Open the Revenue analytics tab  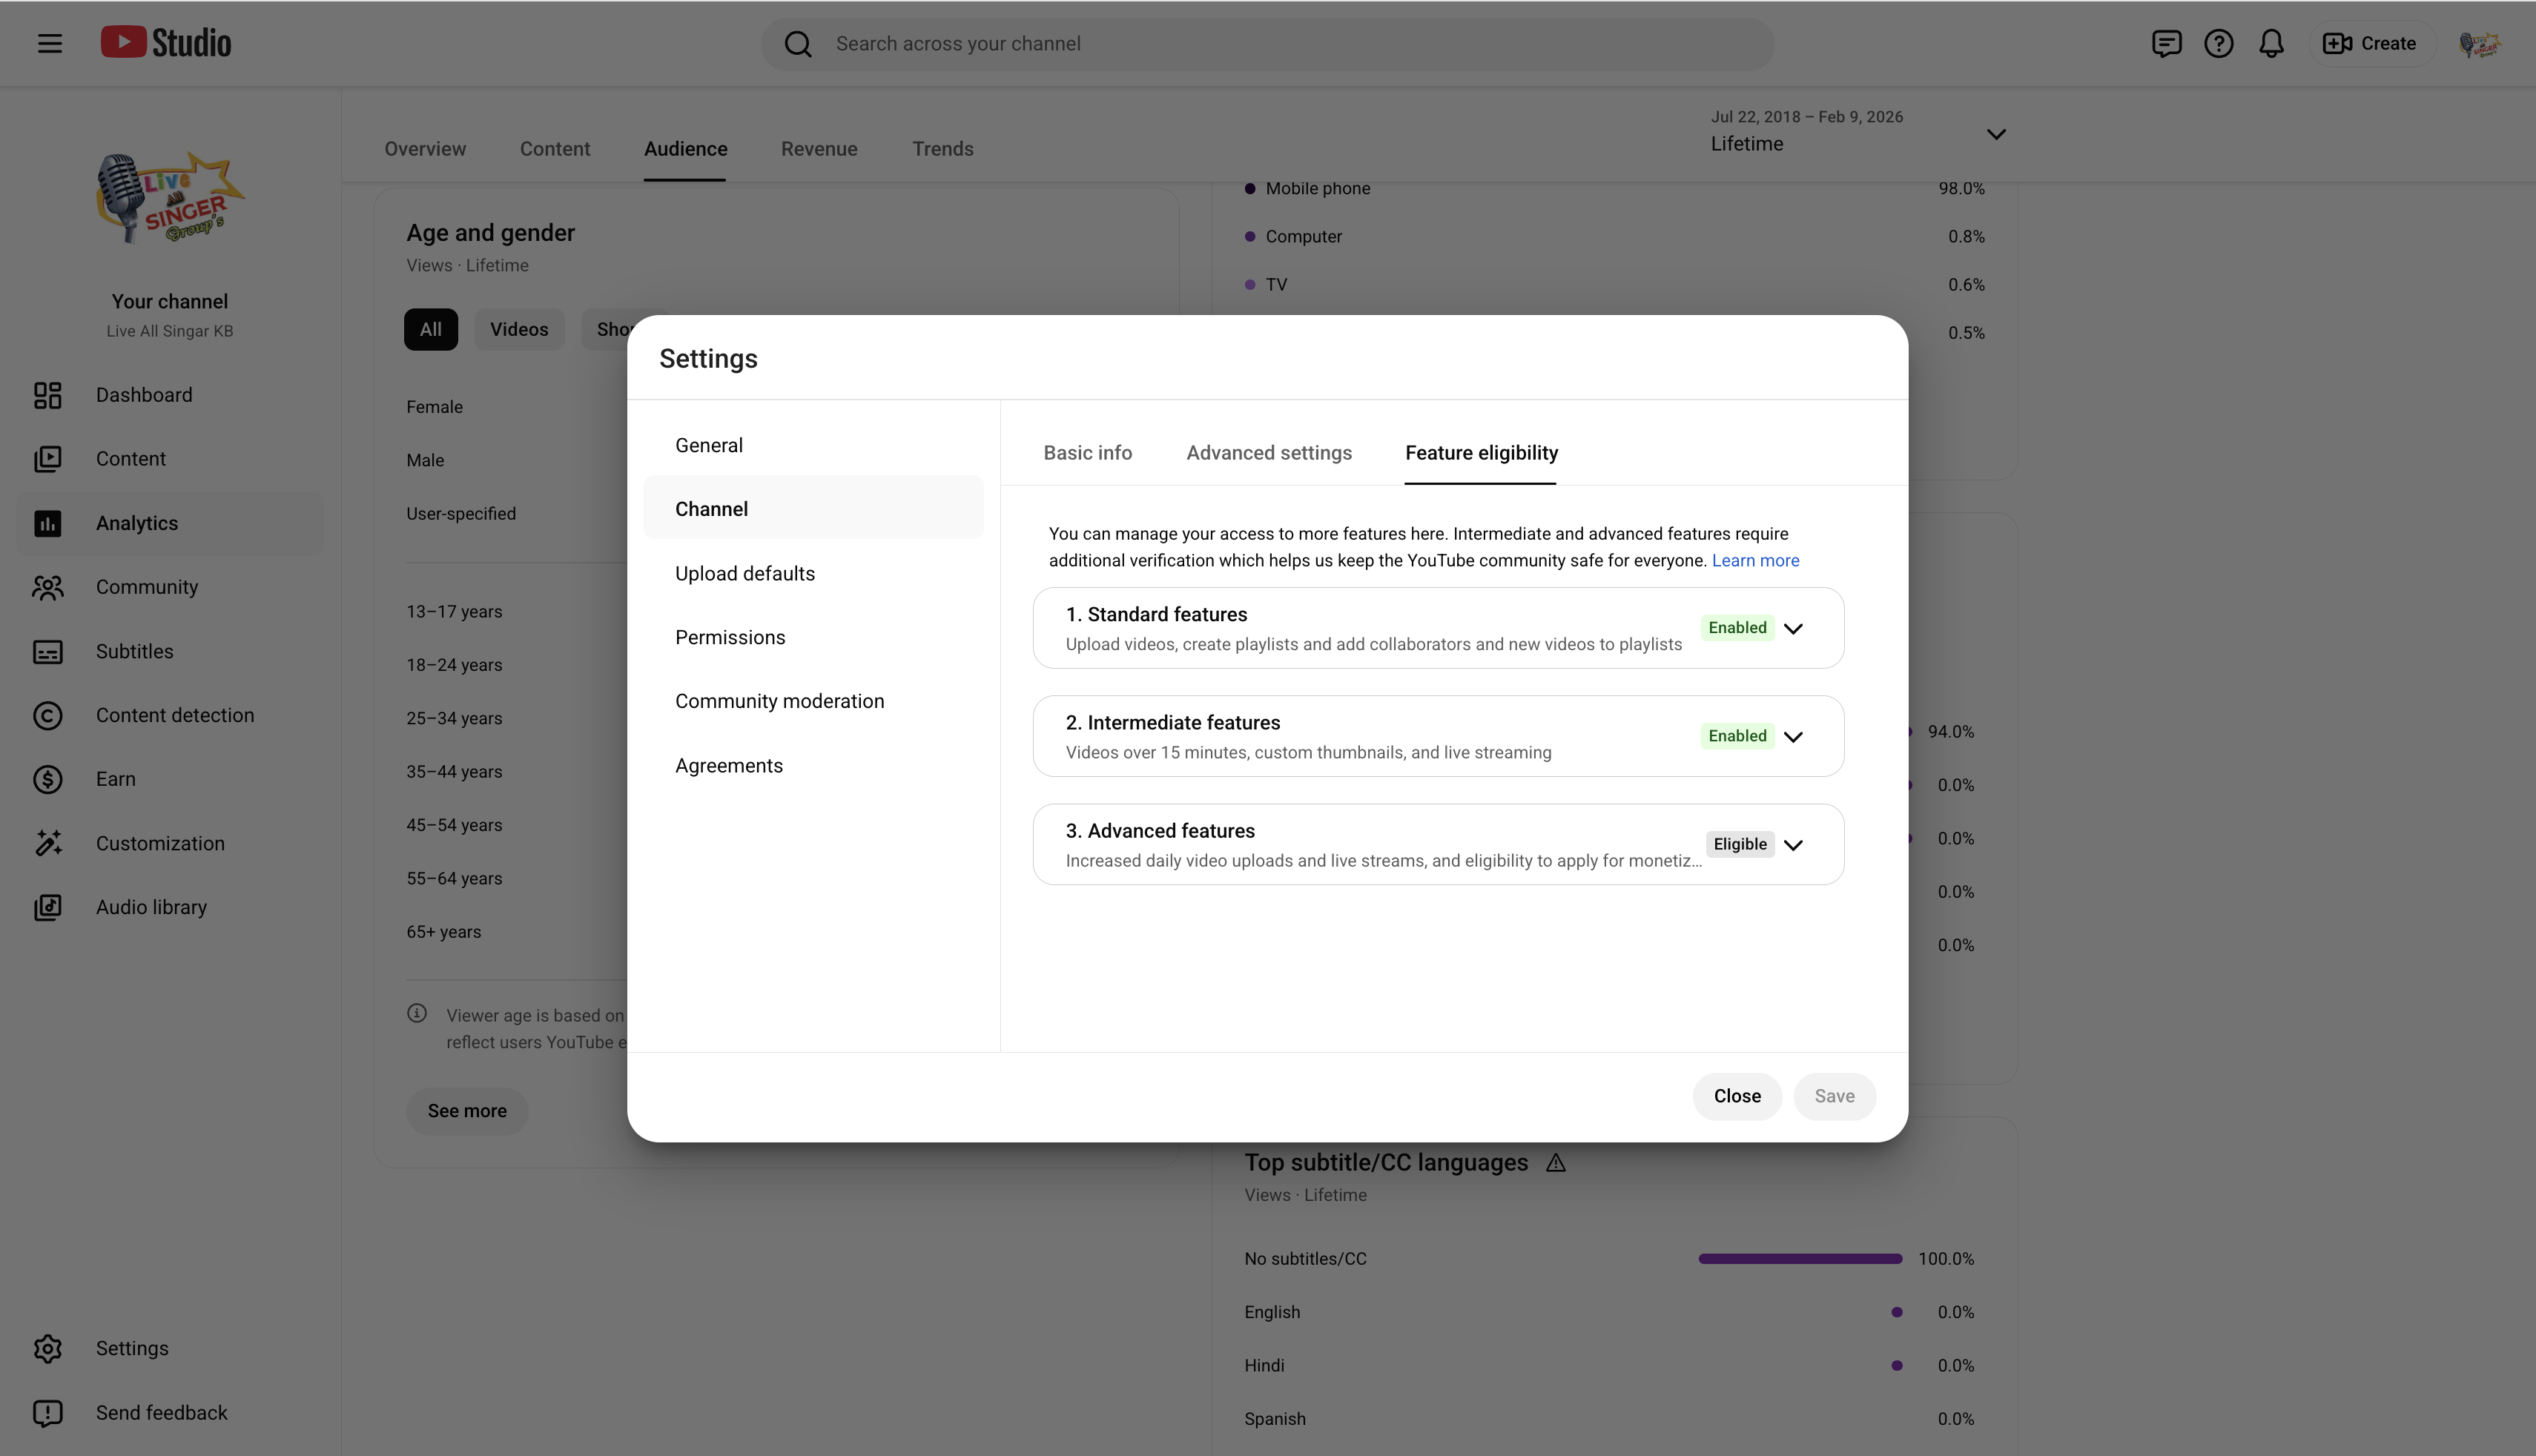(x=819, y=149)
